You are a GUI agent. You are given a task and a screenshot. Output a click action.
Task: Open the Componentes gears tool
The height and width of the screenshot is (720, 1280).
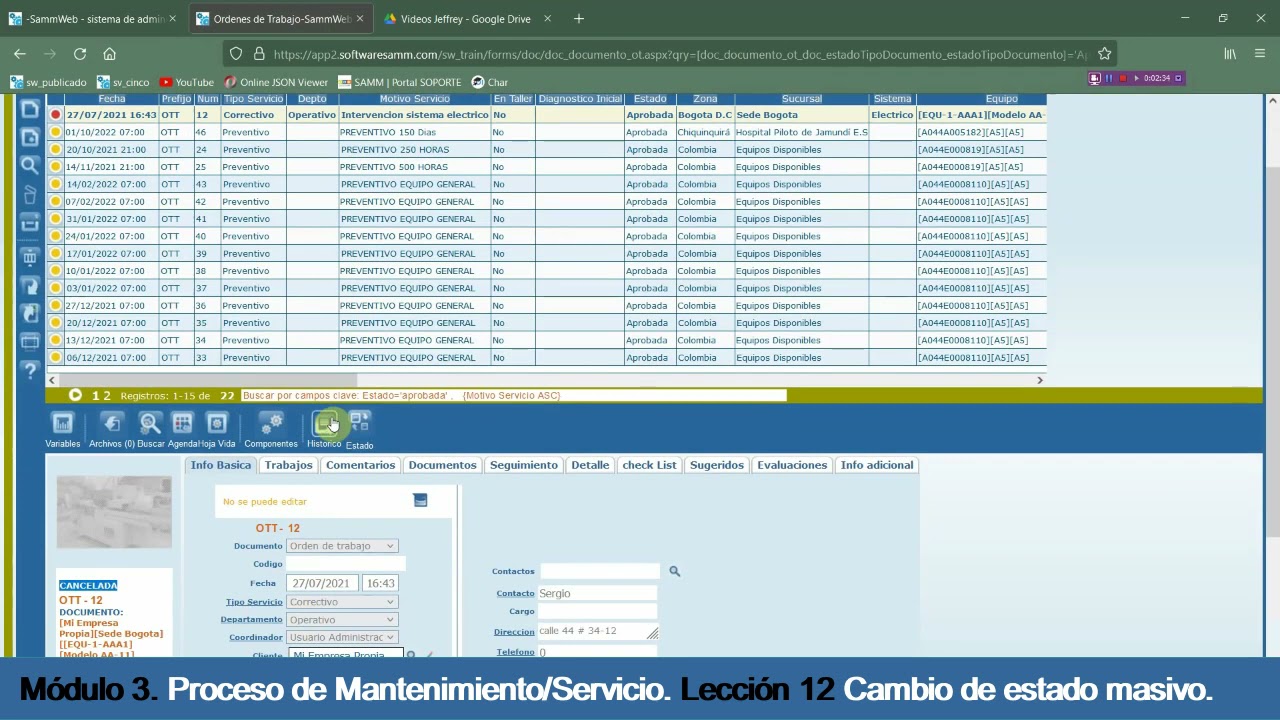click(x=271, y=424)
